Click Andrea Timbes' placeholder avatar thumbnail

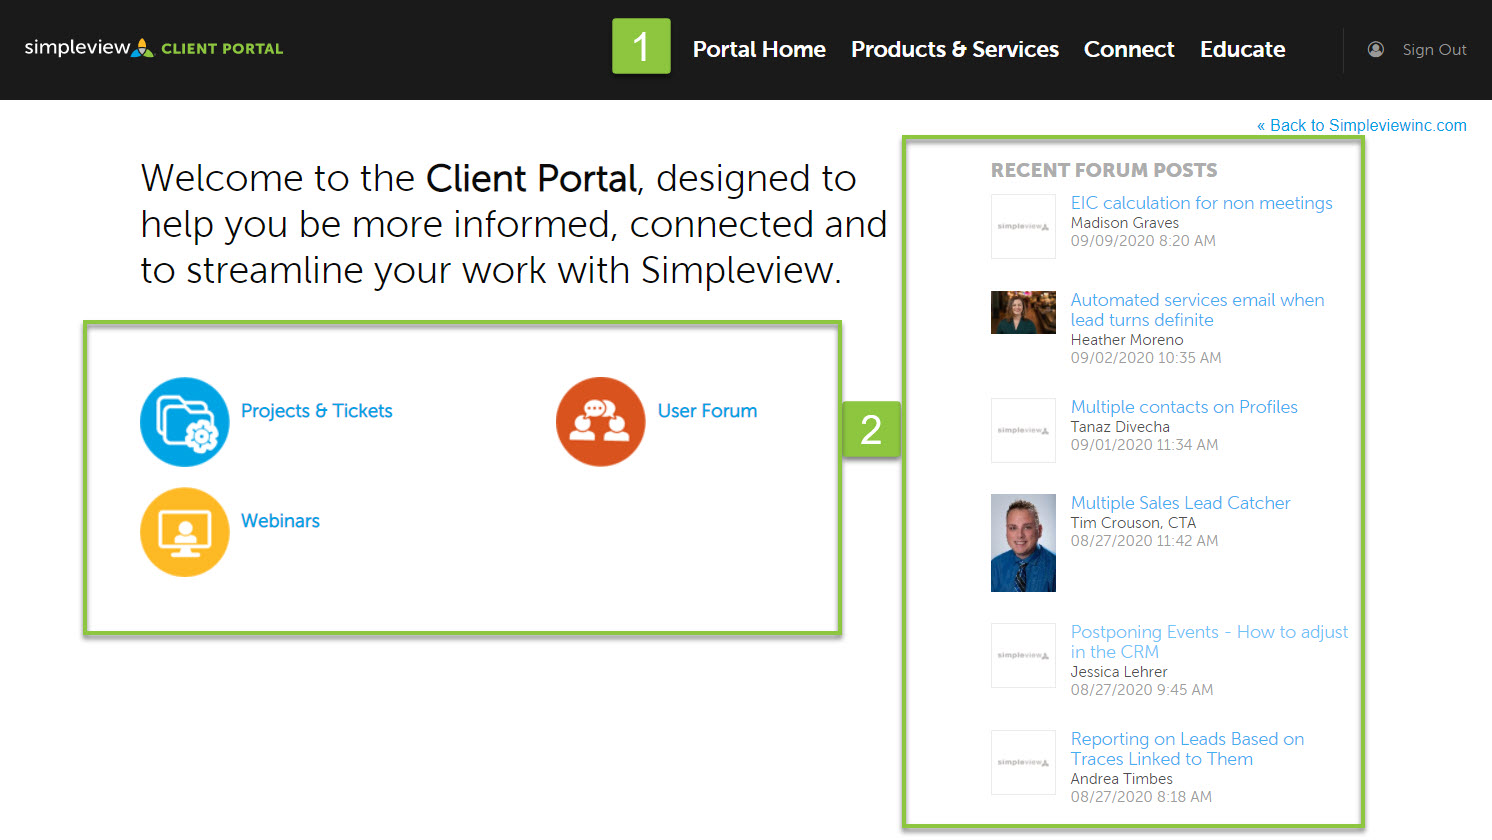(x=1023, y=762)
